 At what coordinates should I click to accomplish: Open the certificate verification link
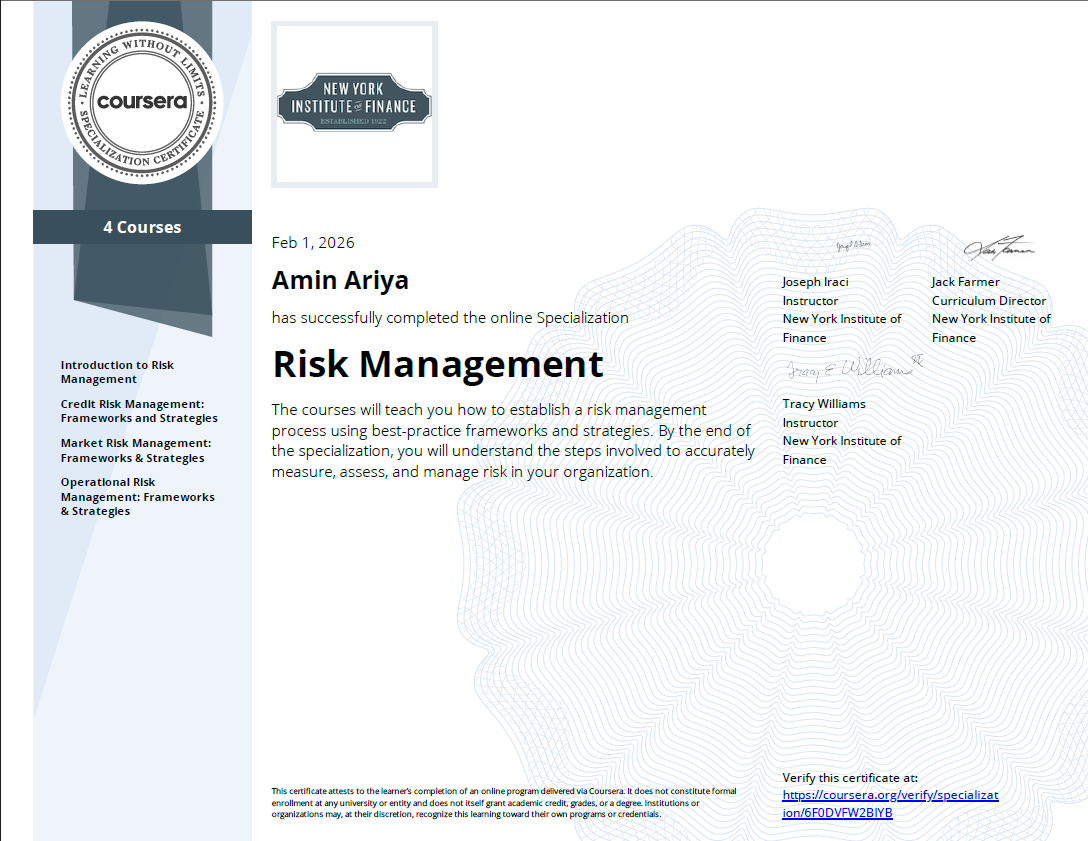point(890,803)
